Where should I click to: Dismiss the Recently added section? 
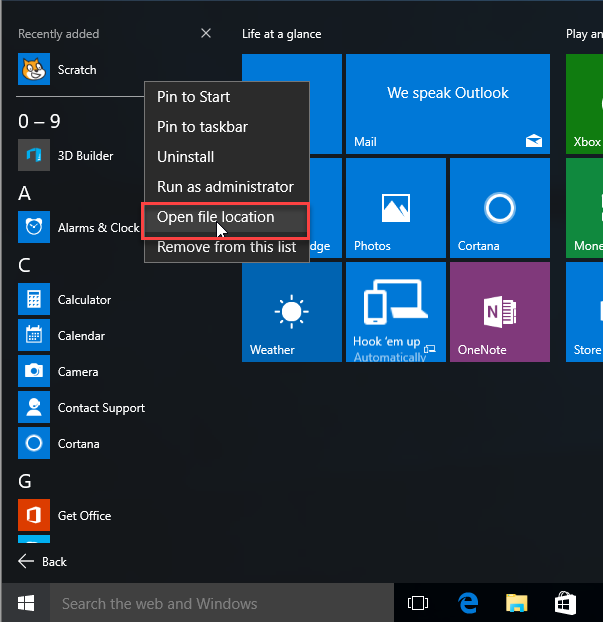(206, 33)
